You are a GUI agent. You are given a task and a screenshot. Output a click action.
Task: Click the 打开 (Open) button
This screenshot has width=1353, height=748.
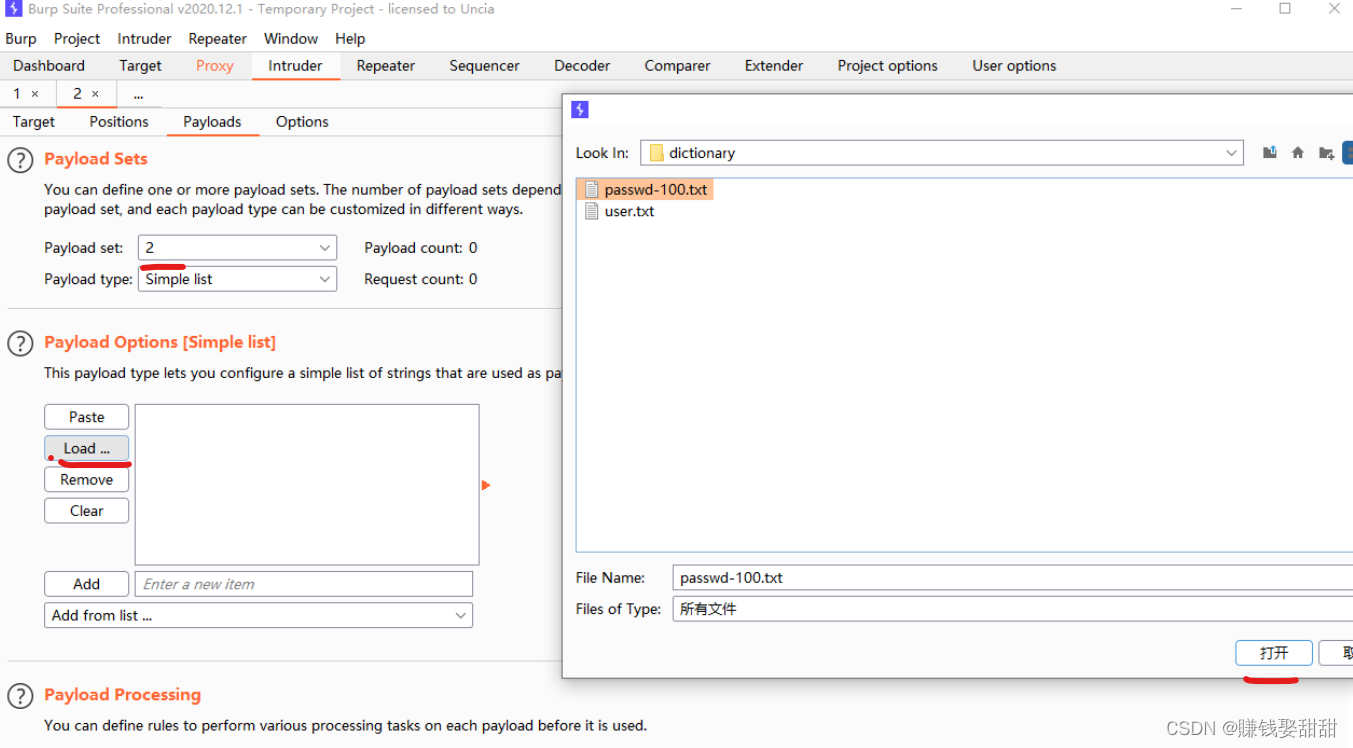point(1274,653)
